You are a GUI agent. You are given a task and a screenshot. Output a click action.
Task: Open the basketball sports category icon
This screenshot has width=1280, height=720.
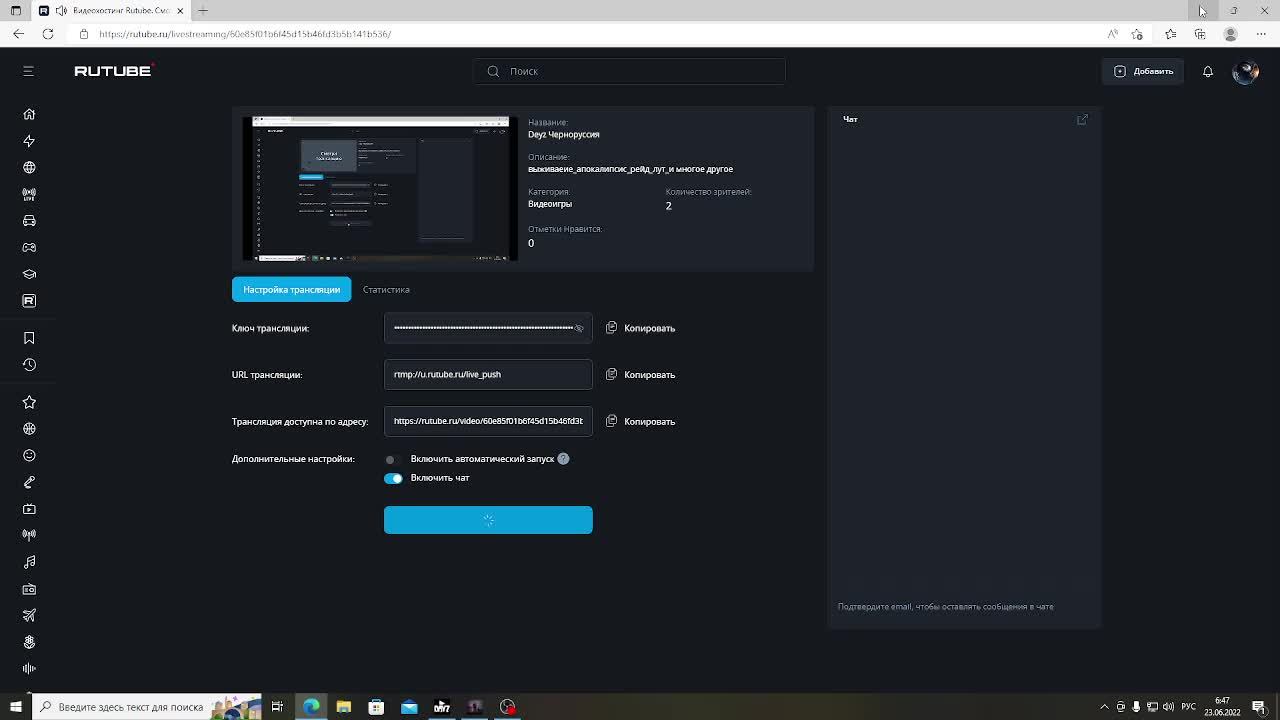(29, 429)
